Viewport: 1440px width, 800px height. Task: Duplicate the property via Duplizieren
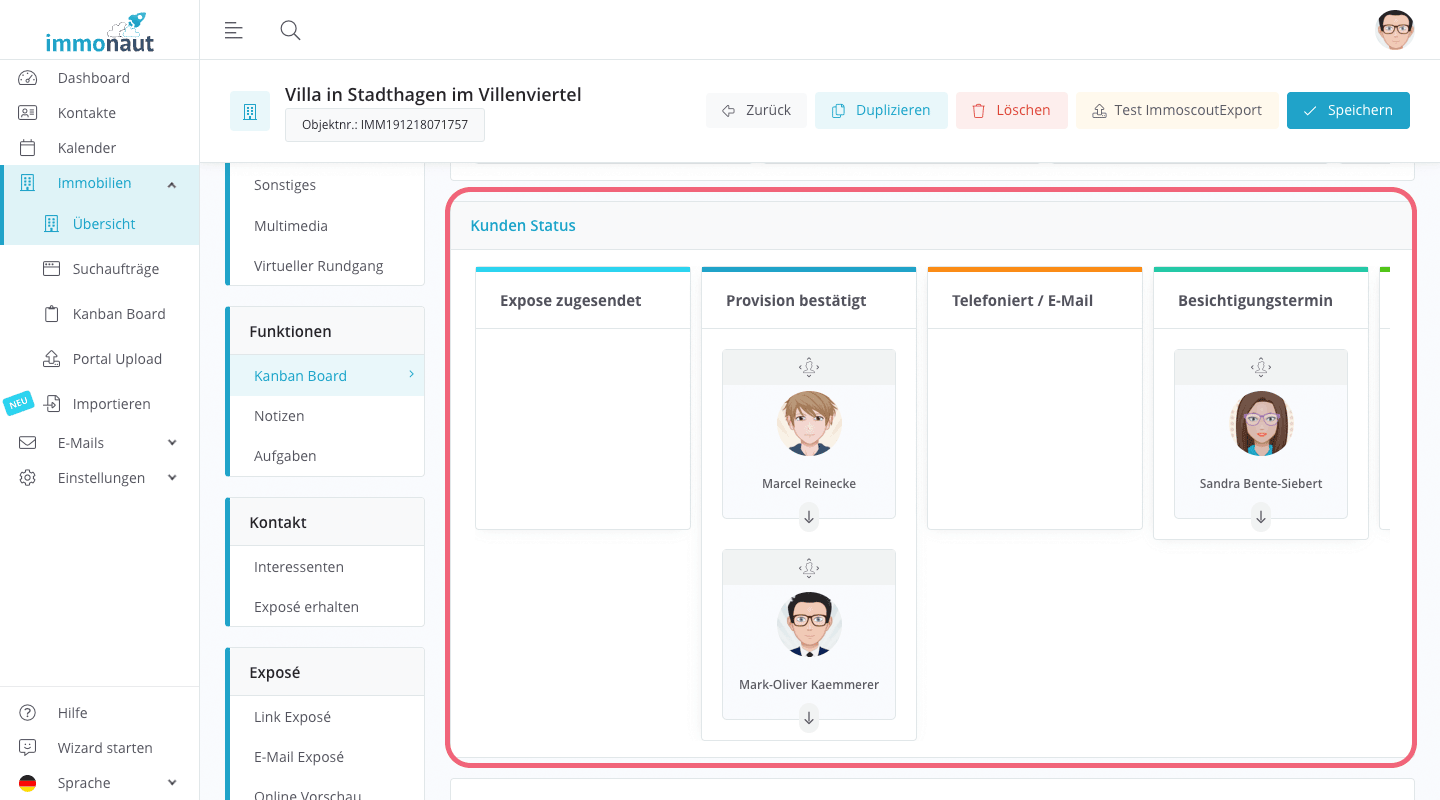click(x=881, y=110)
